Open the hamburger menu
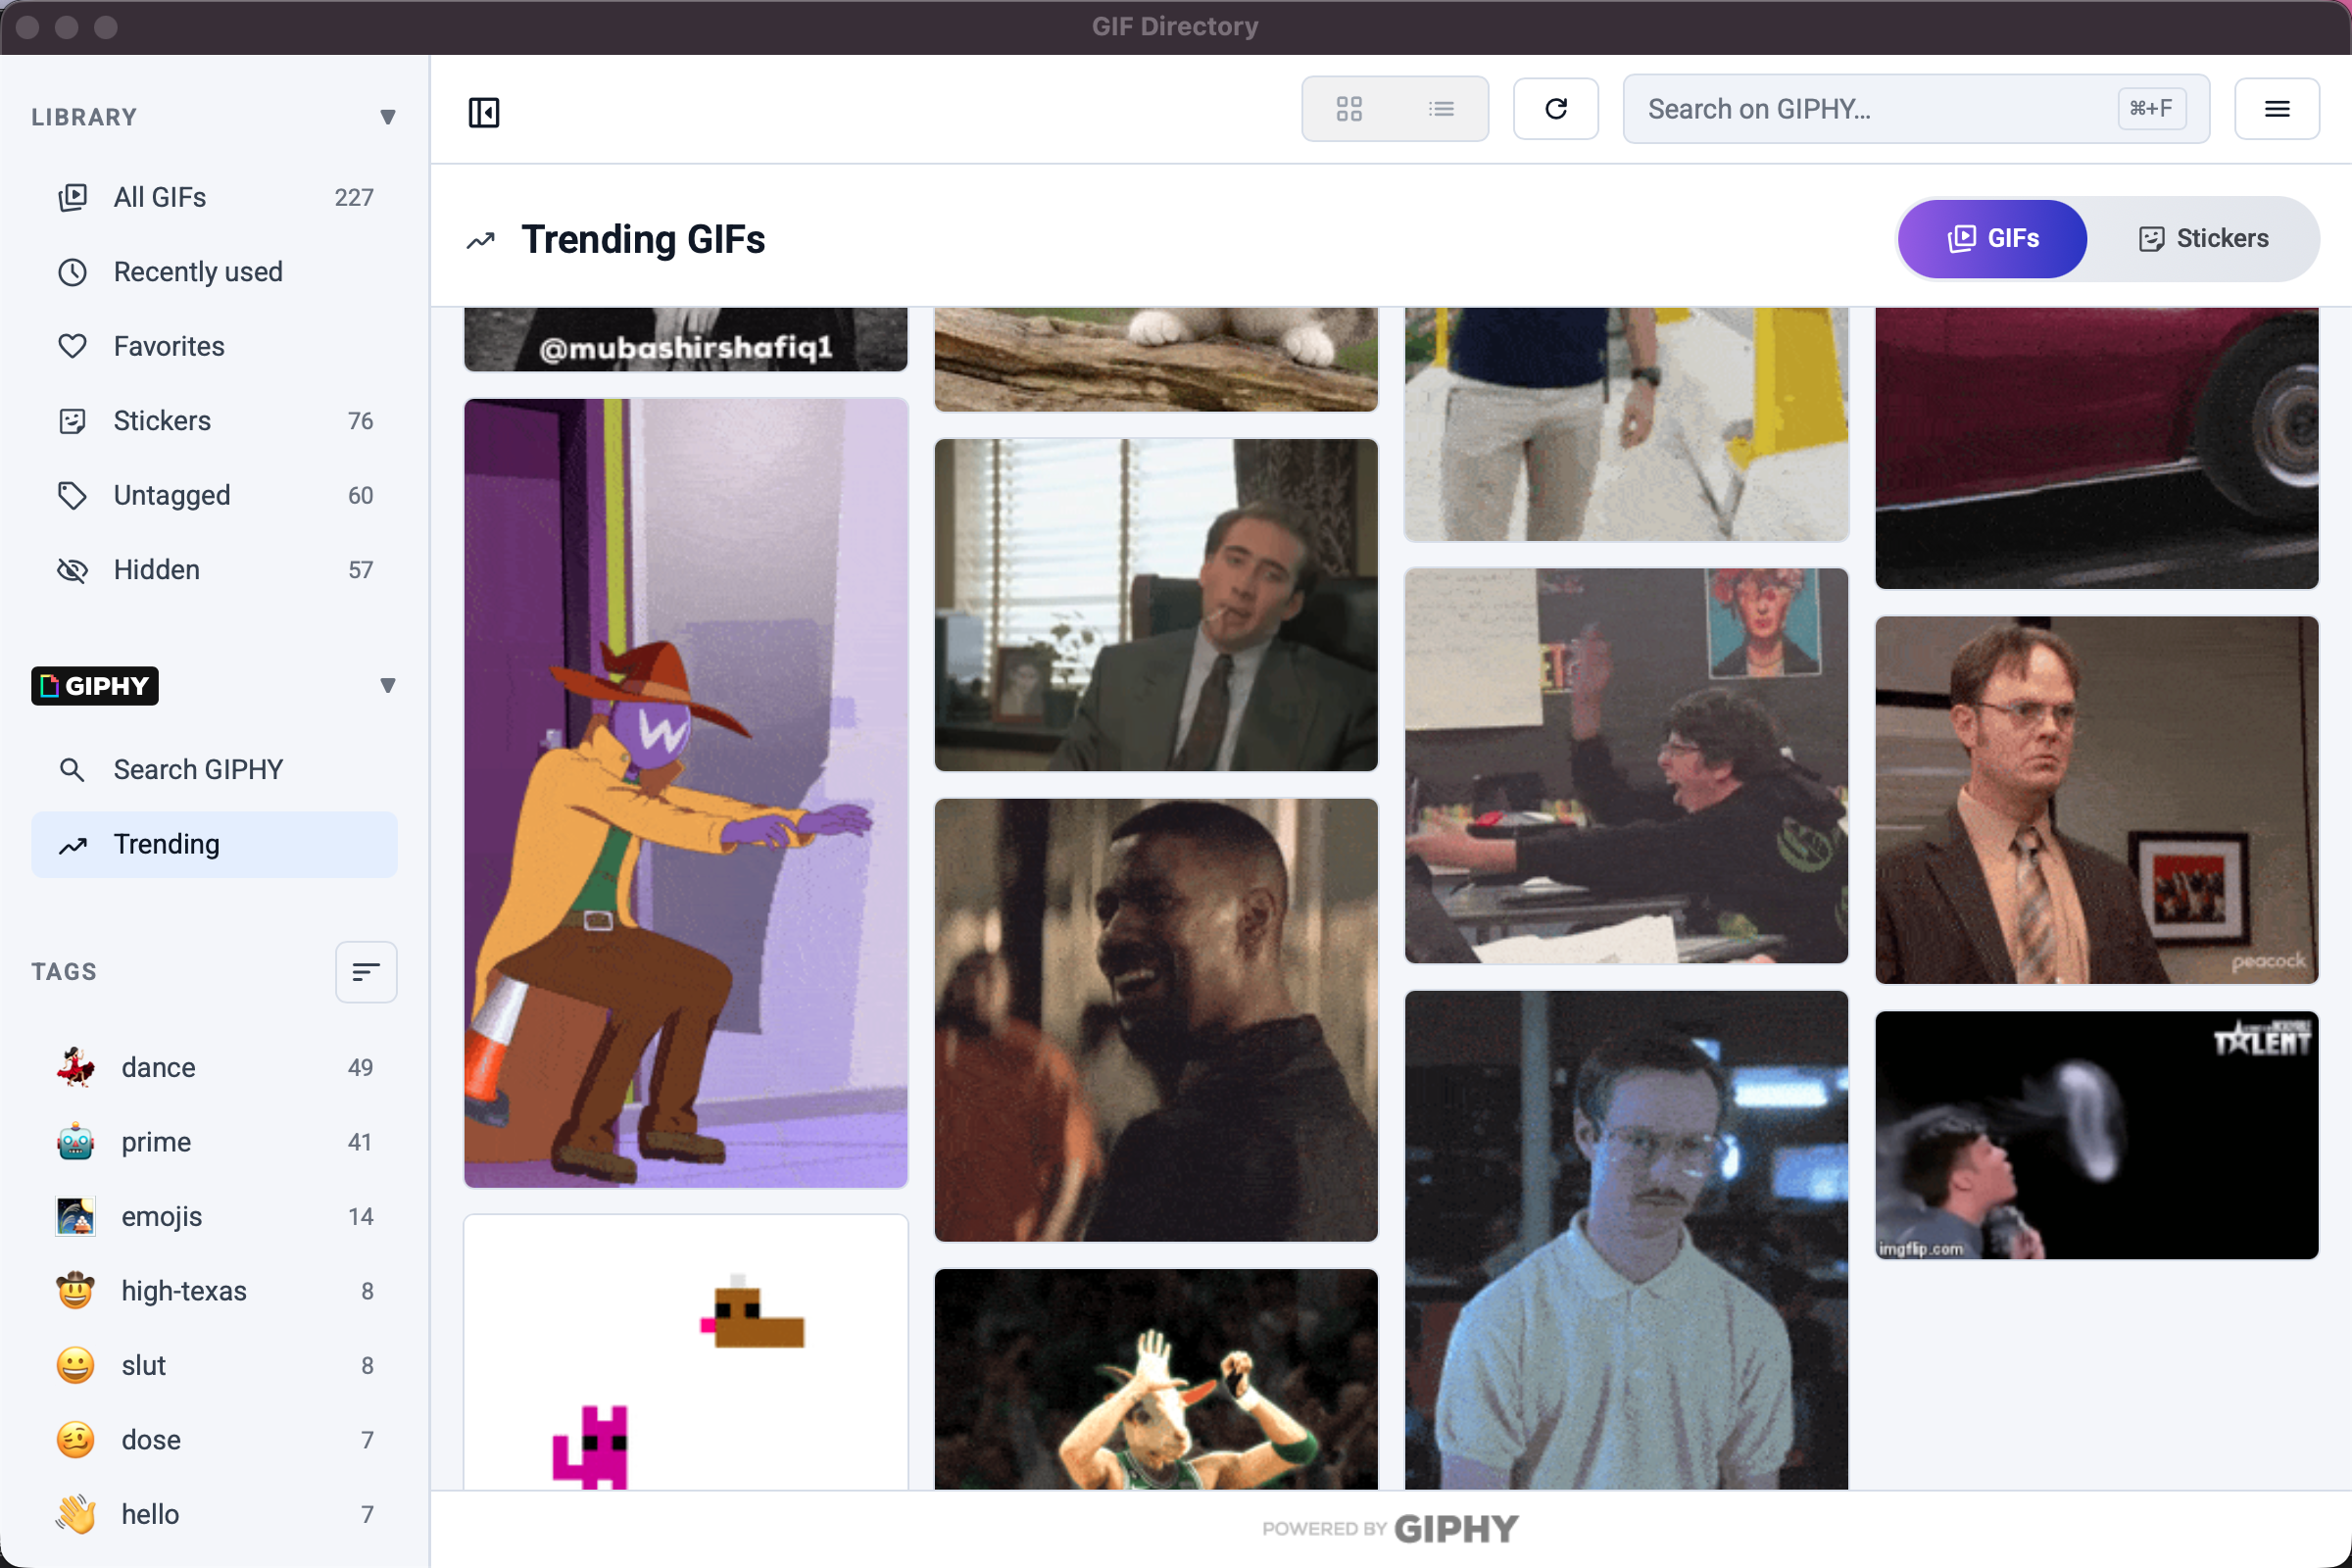 (2277, 109)
